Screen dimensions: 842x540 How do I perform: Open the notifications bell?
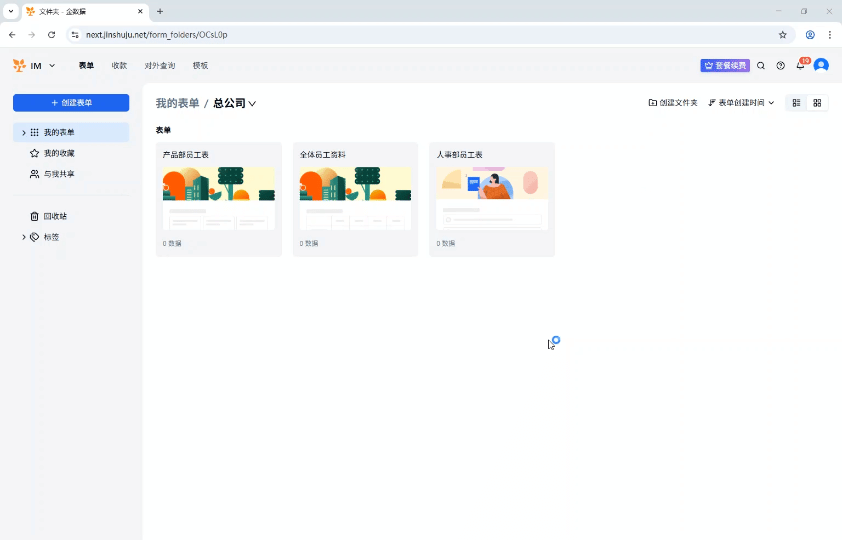click(800, 66)
